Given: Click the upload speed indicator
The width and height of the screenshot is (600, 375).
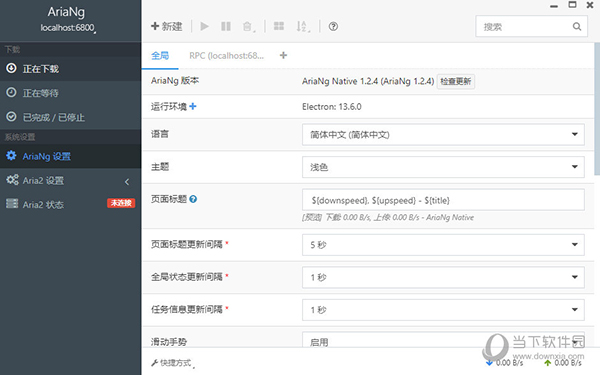Looking at the screenshot, I should coord(563,363).
